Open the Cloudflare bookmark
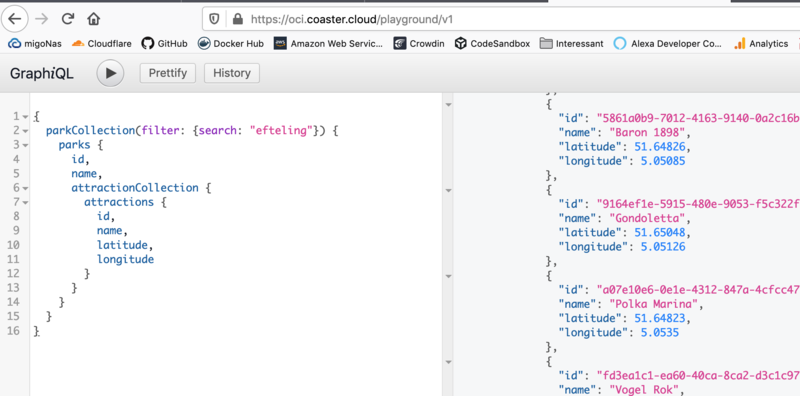 coord(102,44)
